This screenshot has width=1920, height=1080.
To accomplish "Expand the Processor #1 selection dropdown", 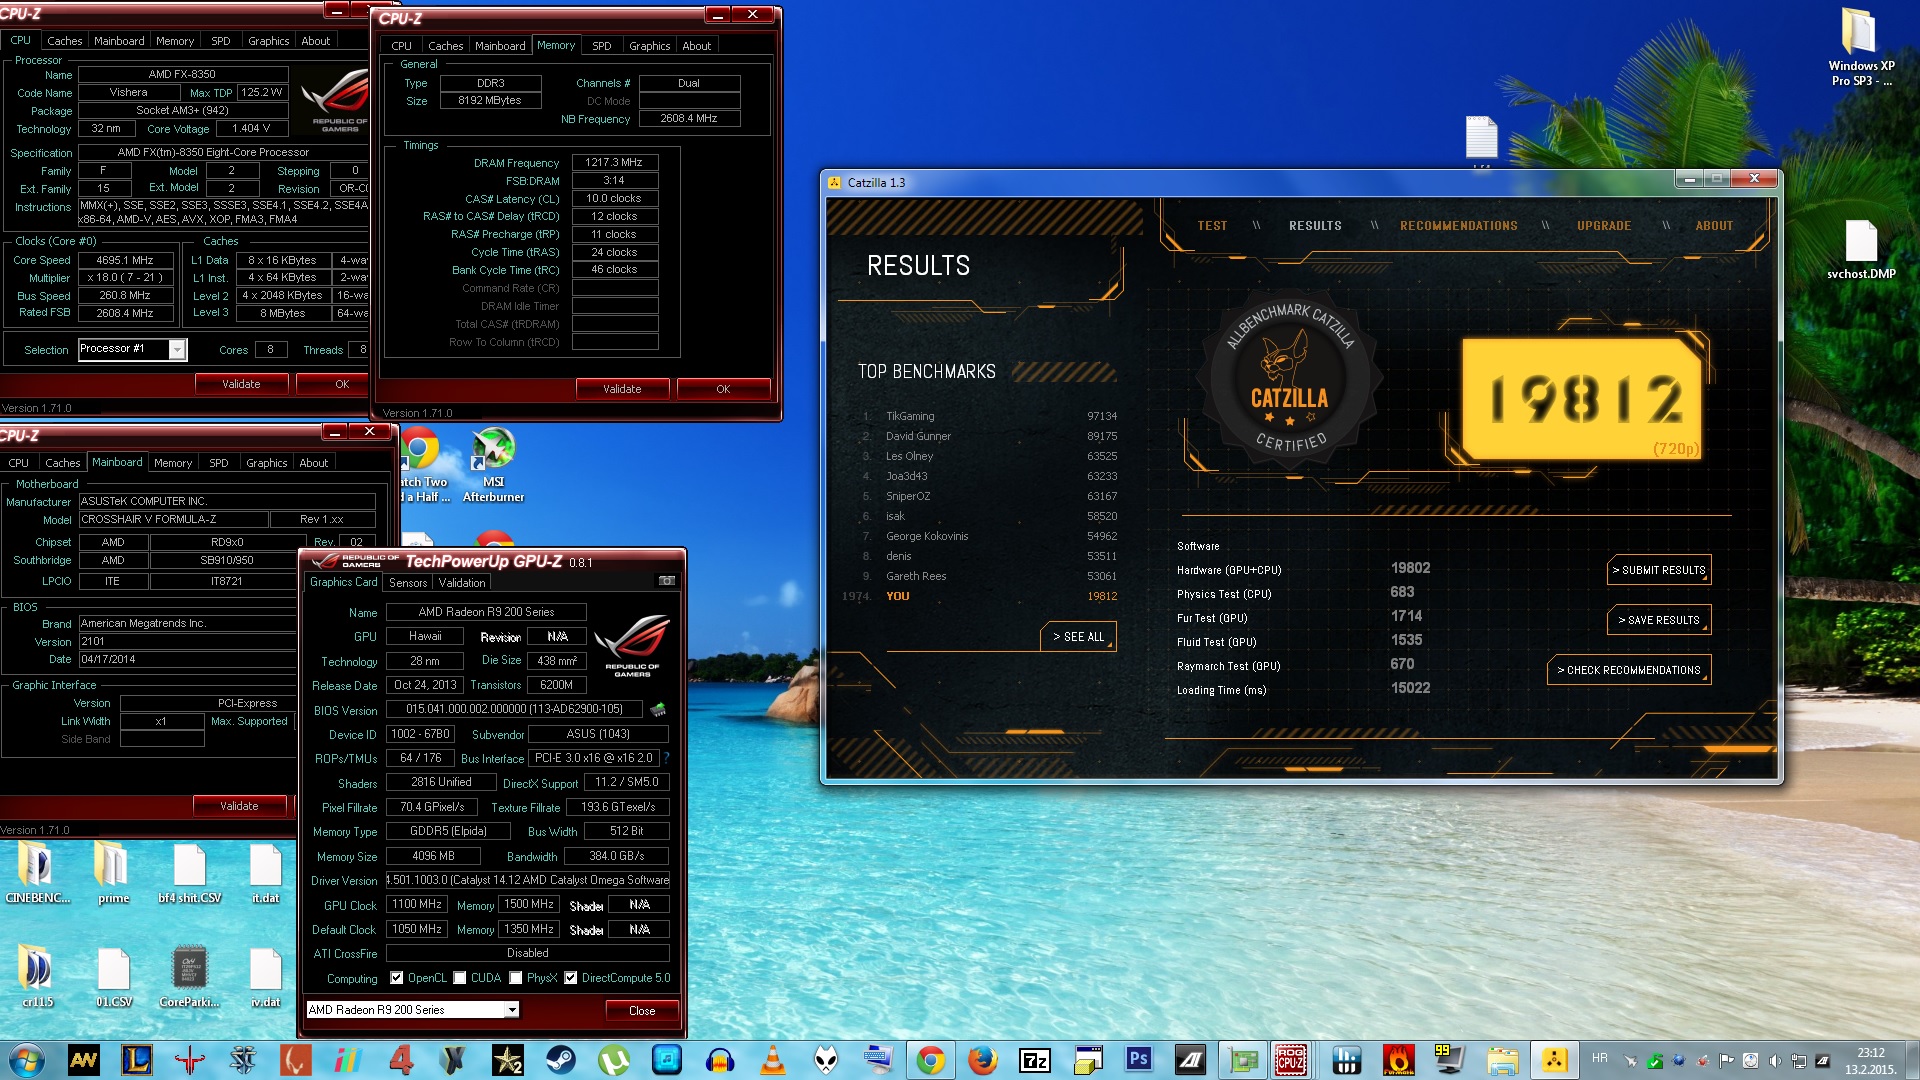I will [177, 350].
